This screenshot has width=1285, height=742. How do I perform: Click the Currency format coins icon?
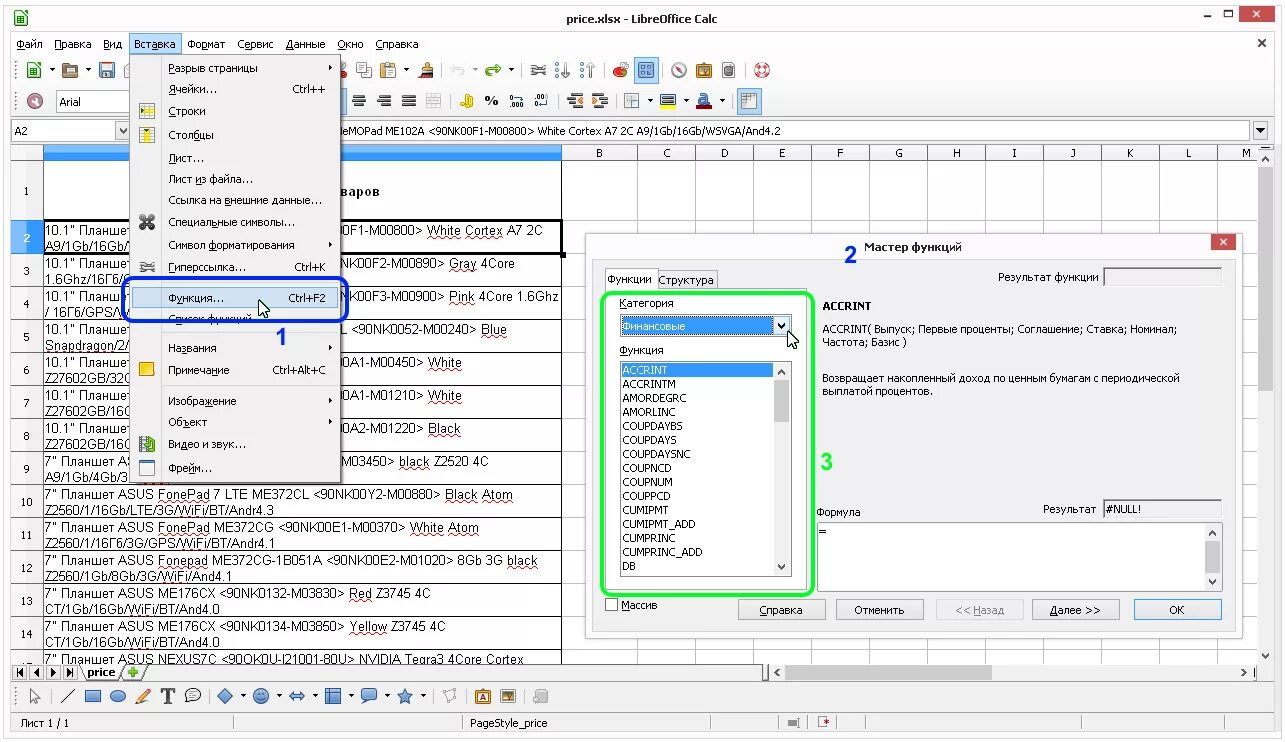tap(466, 101)
